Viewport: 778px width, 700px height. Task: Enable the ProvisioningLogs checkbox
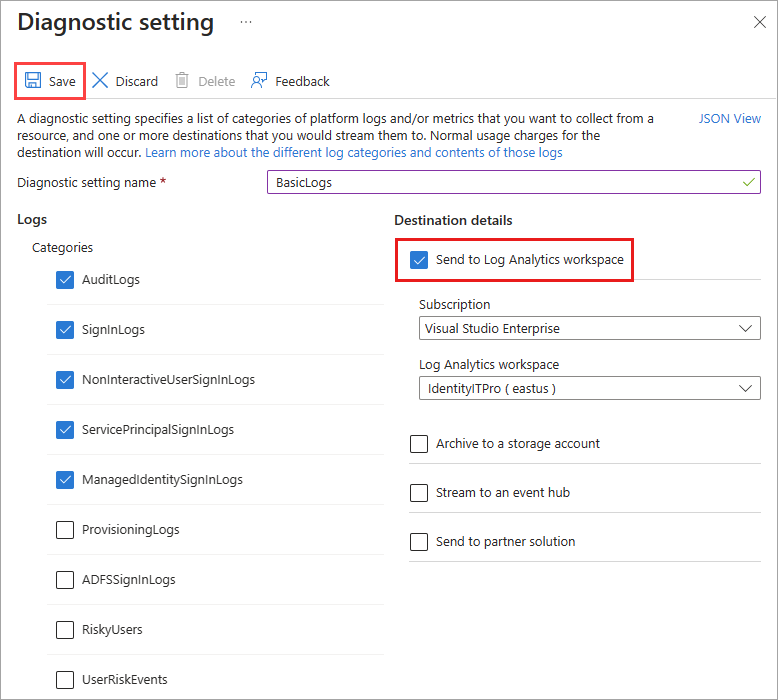pos(66,530)
